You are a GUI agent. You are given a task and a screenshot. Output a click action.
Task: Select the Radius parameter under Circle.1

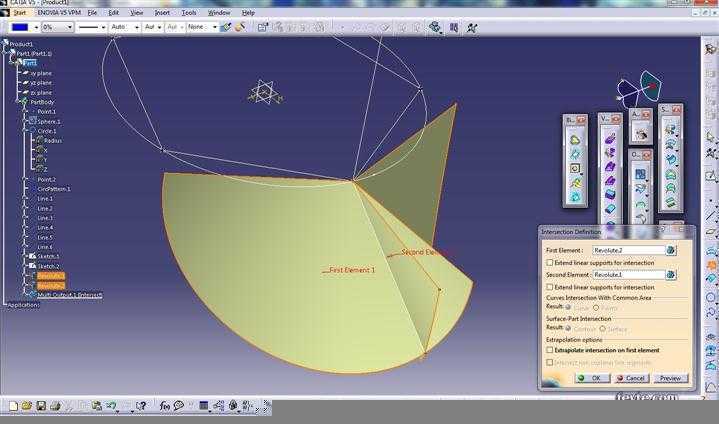[x=53, y=141]
